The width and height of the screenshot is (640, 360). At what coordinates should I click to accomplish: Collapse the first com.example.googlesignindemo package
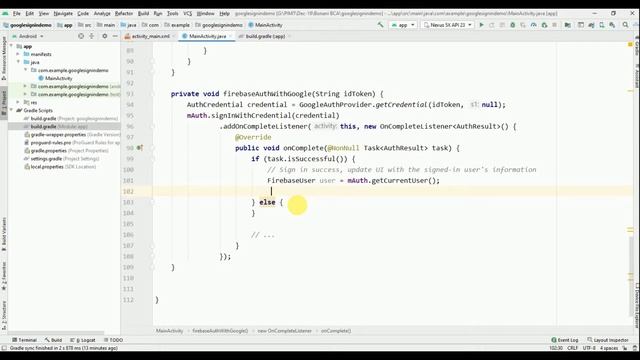coord(25,70)
